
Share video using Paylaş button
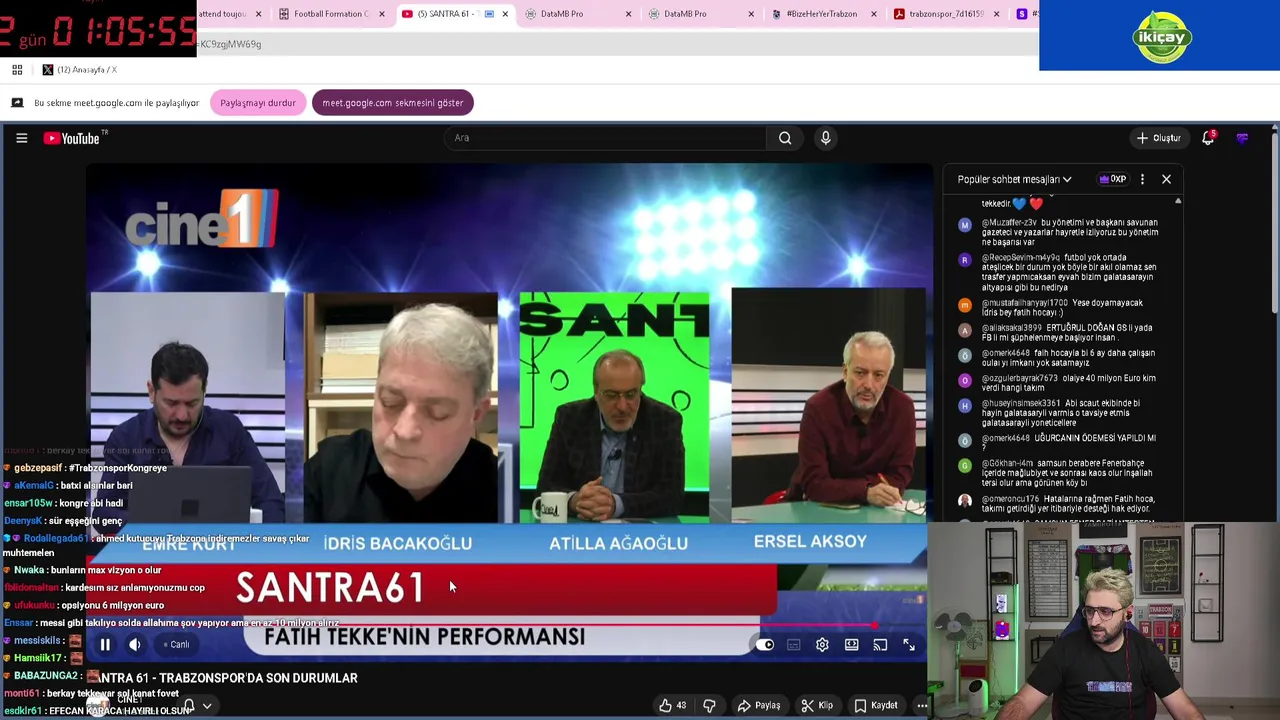point(758,705)
